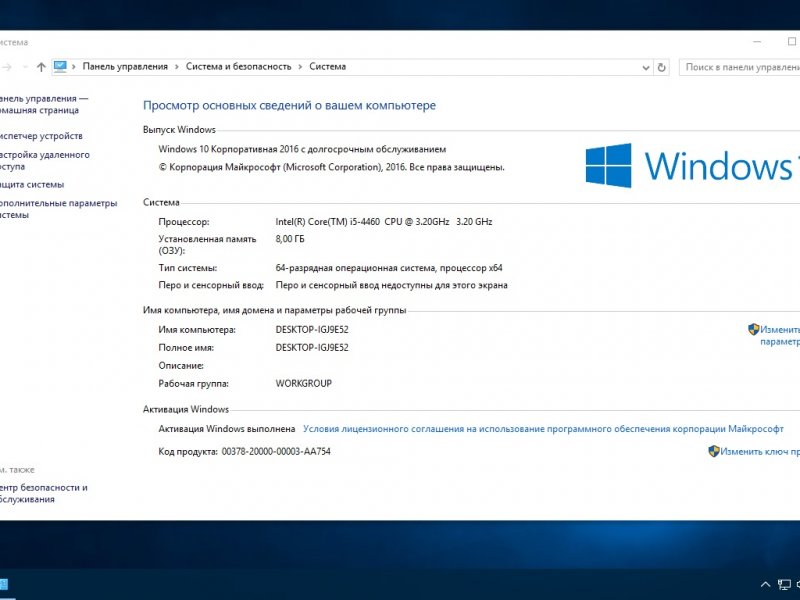Open Система и безопасность breadcrumb item
This screenshot has height=600, width=800.
pyautogui.click(x=238, y=66)
